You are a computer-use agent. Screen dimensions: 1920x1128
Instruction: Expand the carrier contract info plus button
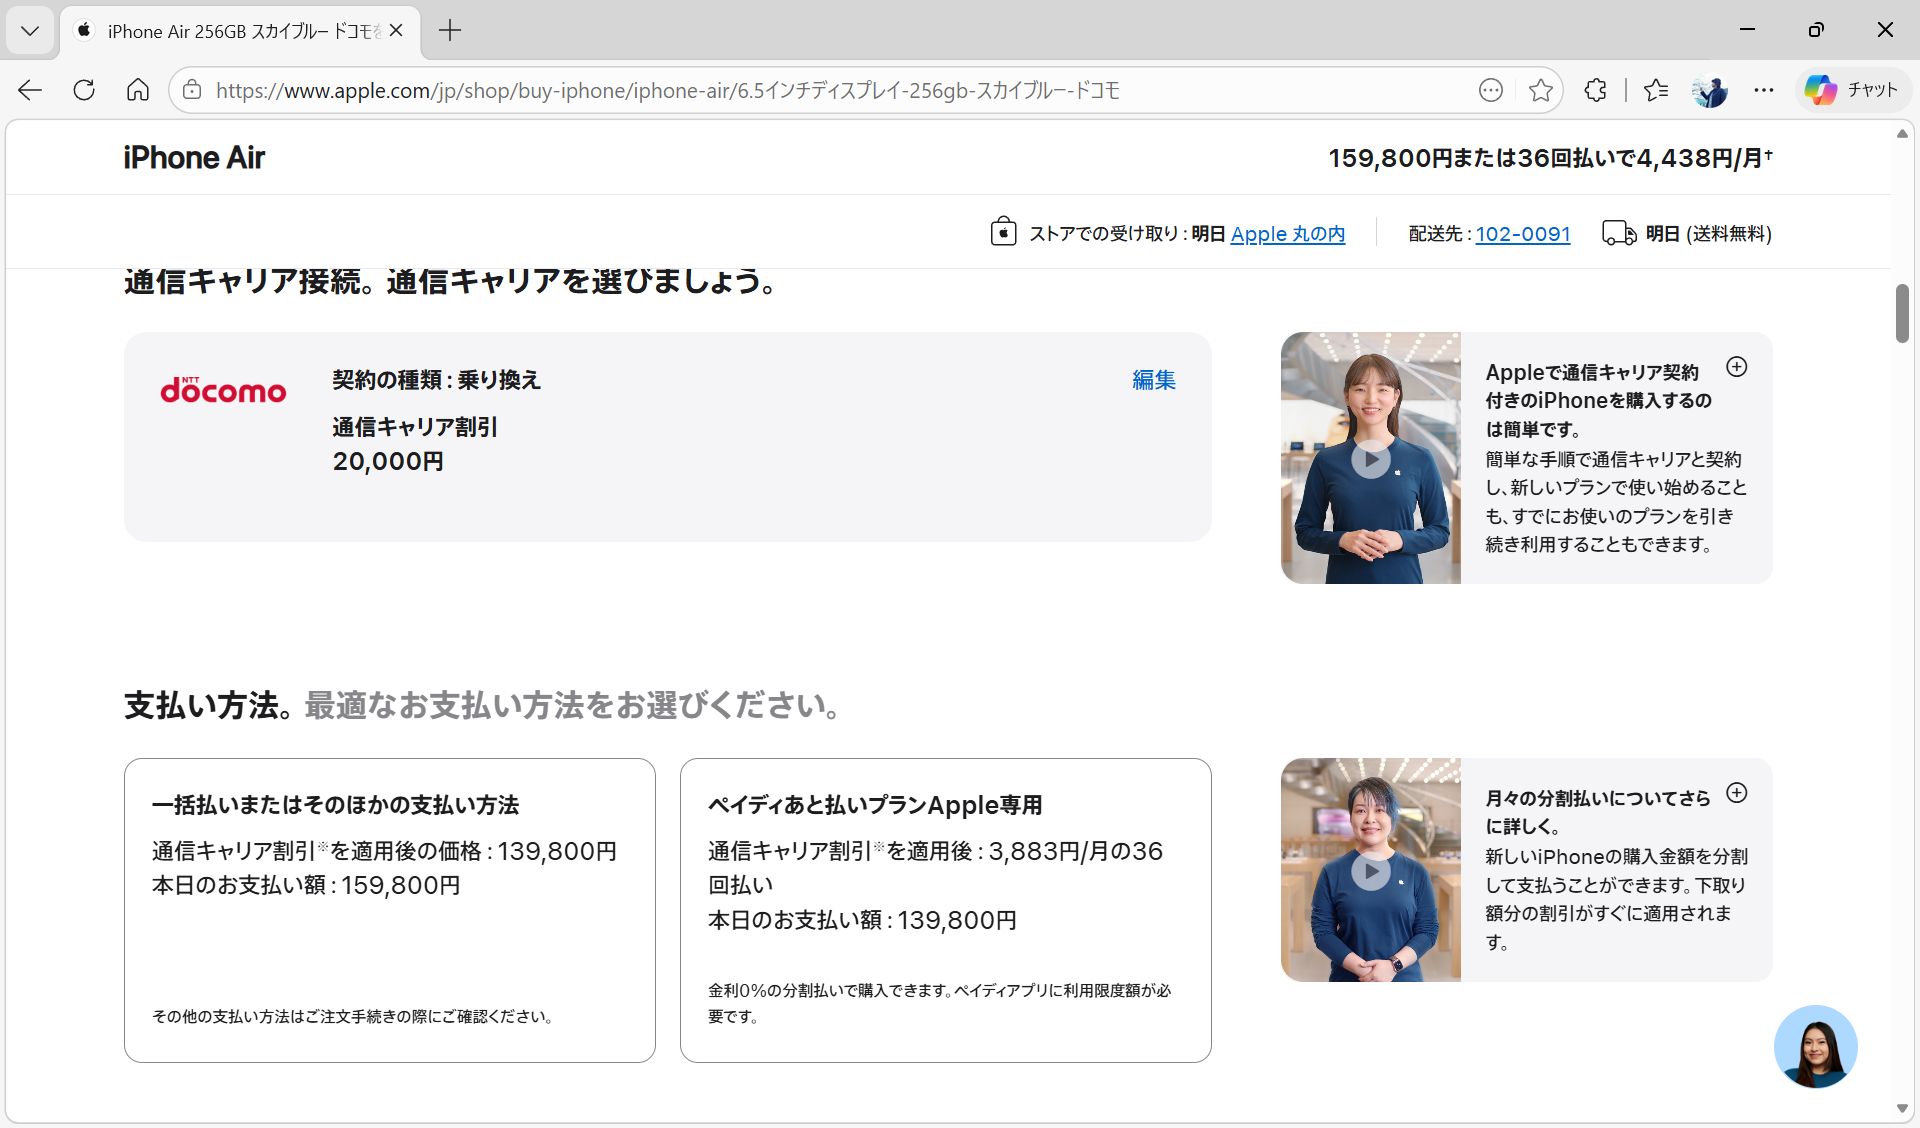click(x=1737, y=367)
